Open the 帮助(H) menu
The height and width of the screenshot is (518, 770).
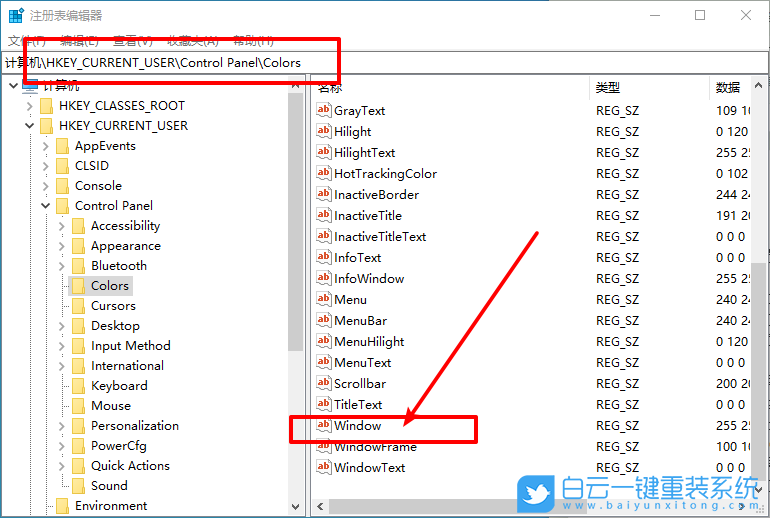pyautogui.click(x=252, y=40)
